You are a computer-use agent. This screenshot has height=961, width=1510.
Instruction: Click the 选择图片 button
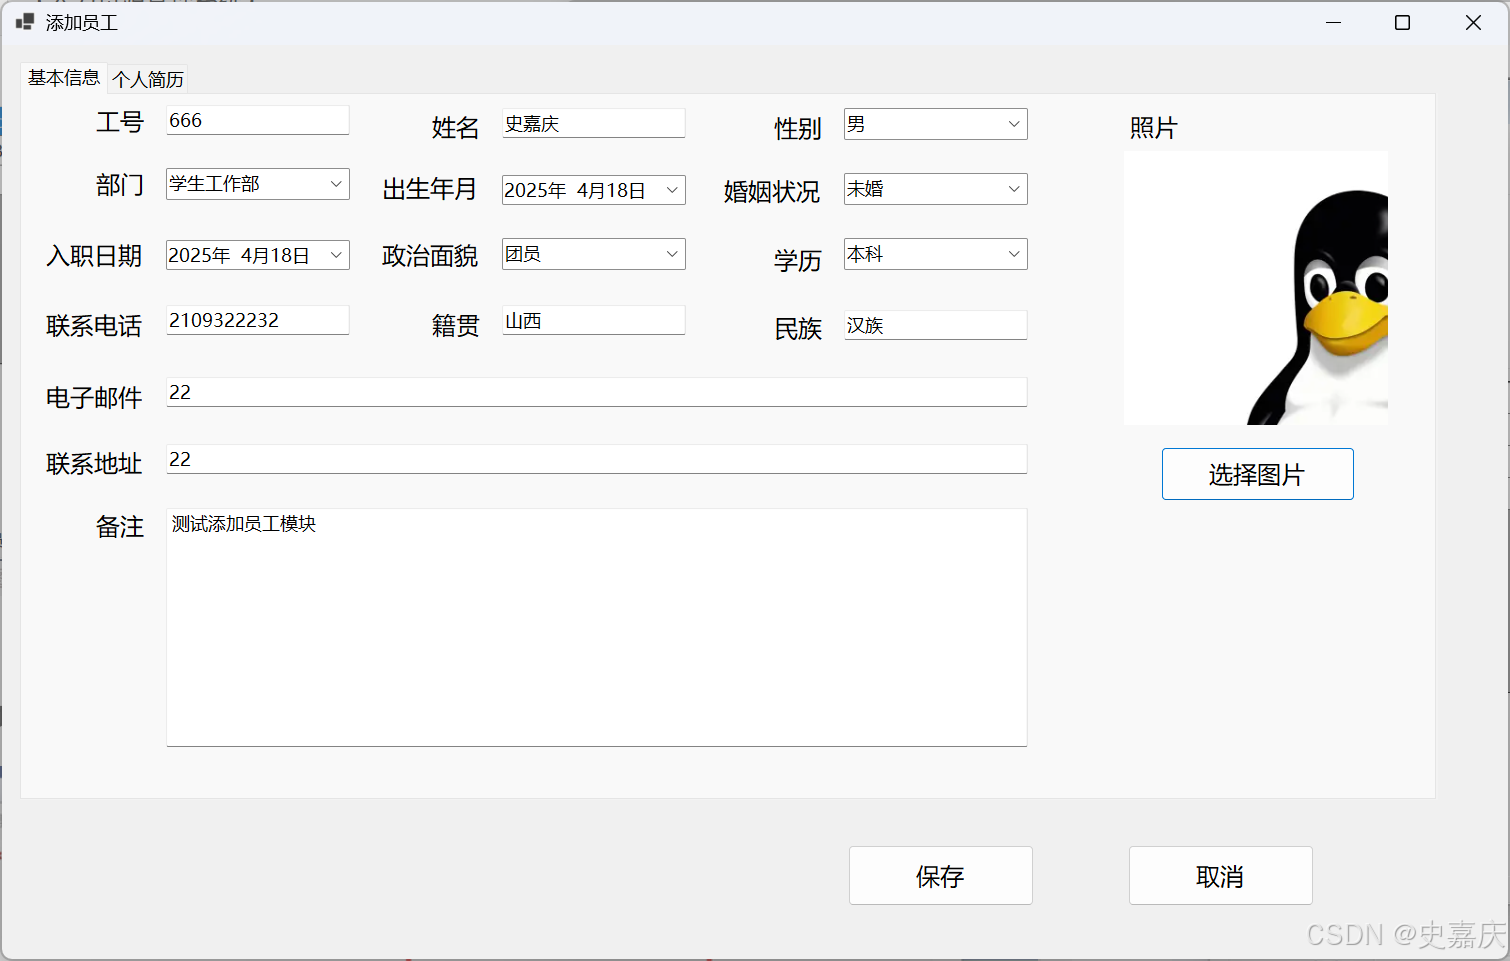pyautogui.click(x=1257, y=474)
